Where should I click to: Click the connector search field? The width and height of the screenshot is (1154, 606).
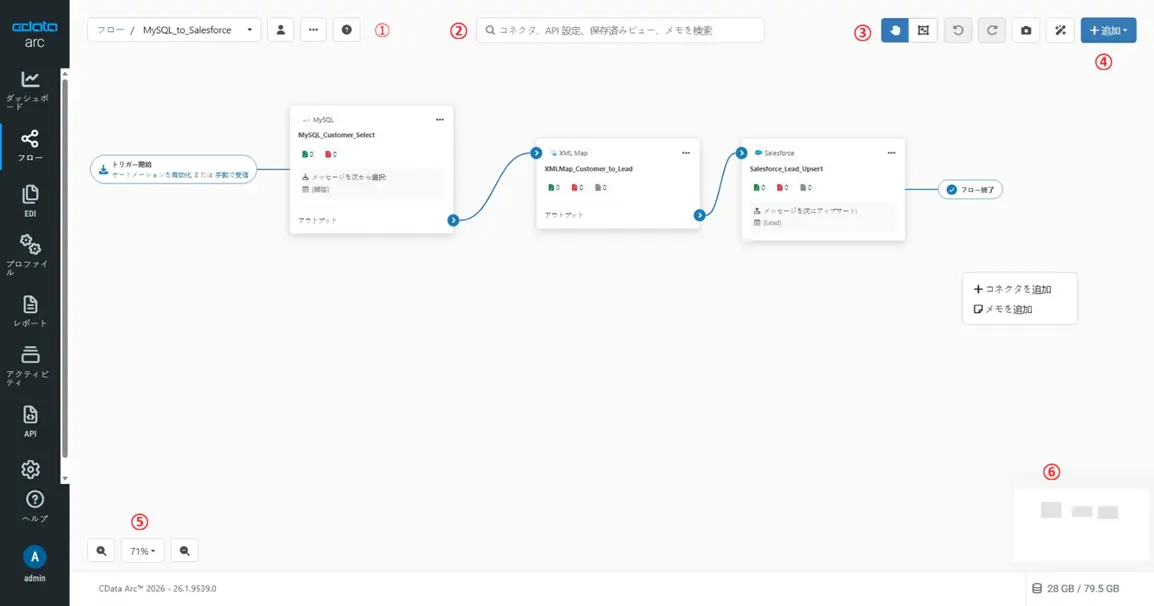pos(620,30)
